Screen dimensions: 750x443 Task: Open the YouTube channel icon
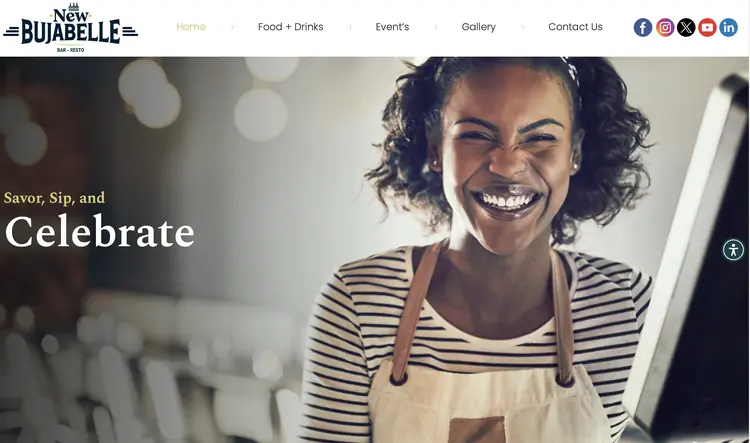(x=707, y=27)
